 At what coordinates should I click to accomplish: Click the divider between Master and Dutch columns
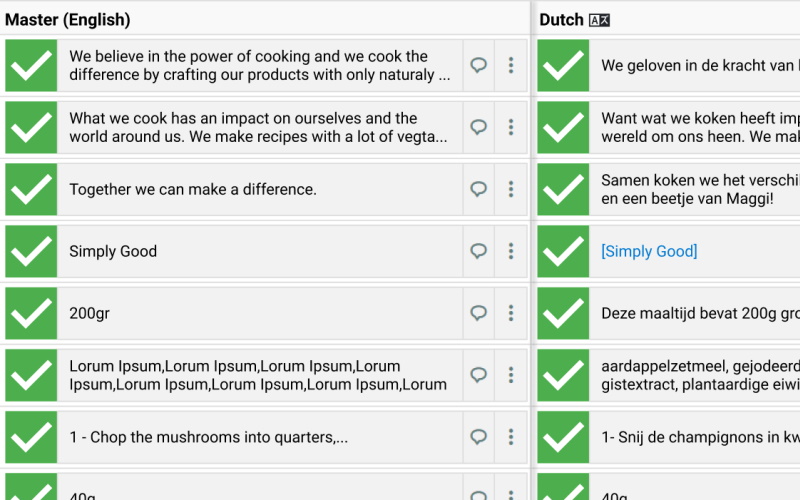pyautogui.click(x=532, y=250)
